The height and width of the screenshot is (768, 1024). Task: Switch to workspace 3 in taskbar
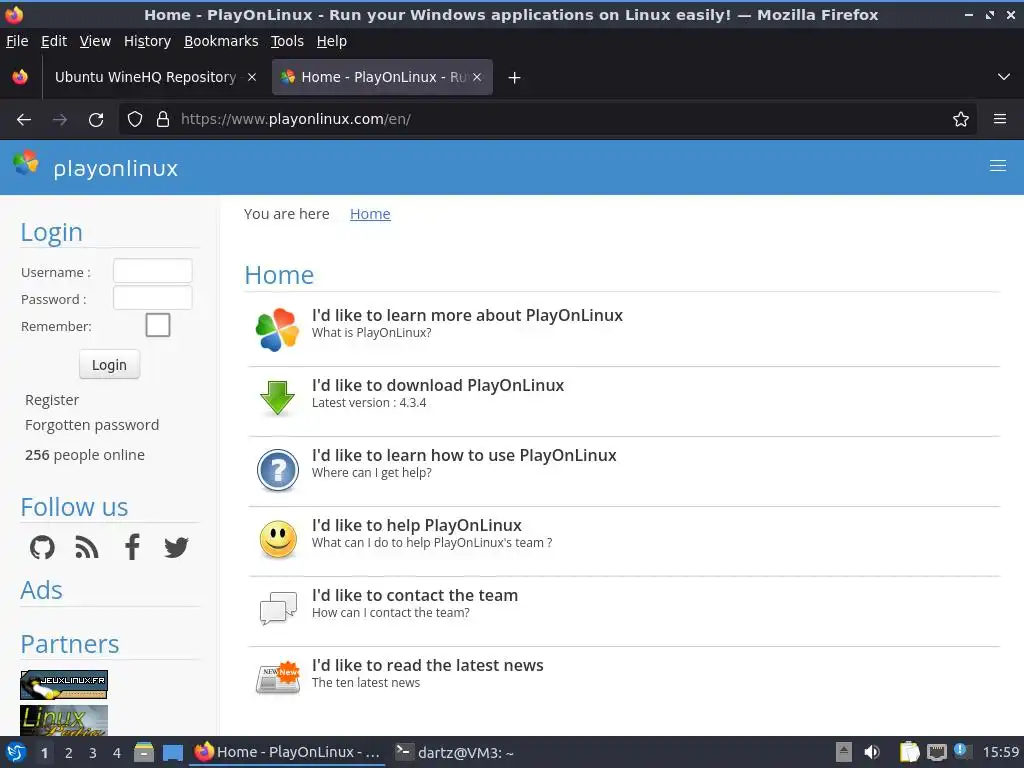[93, 753]
